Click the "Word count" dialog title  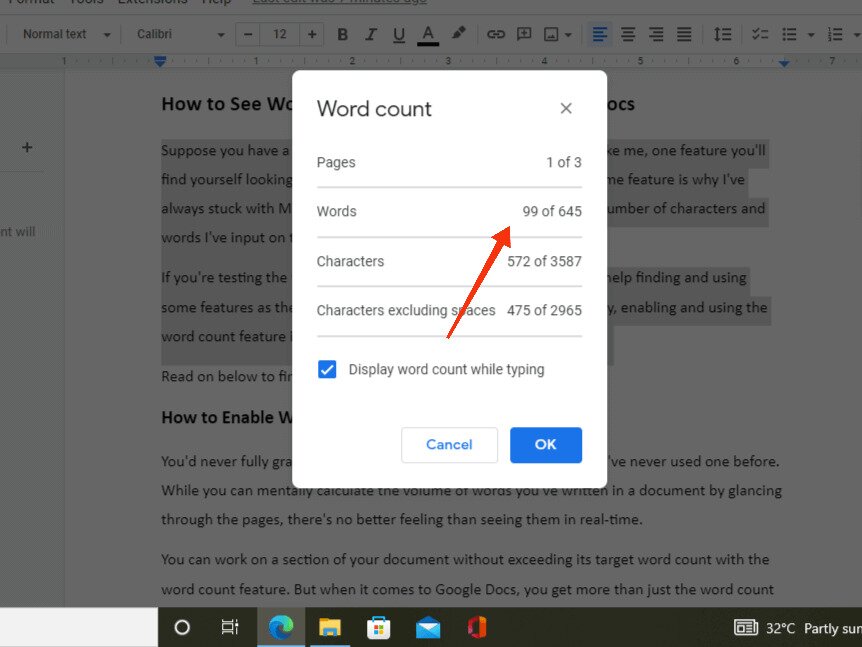click(374, 109)
